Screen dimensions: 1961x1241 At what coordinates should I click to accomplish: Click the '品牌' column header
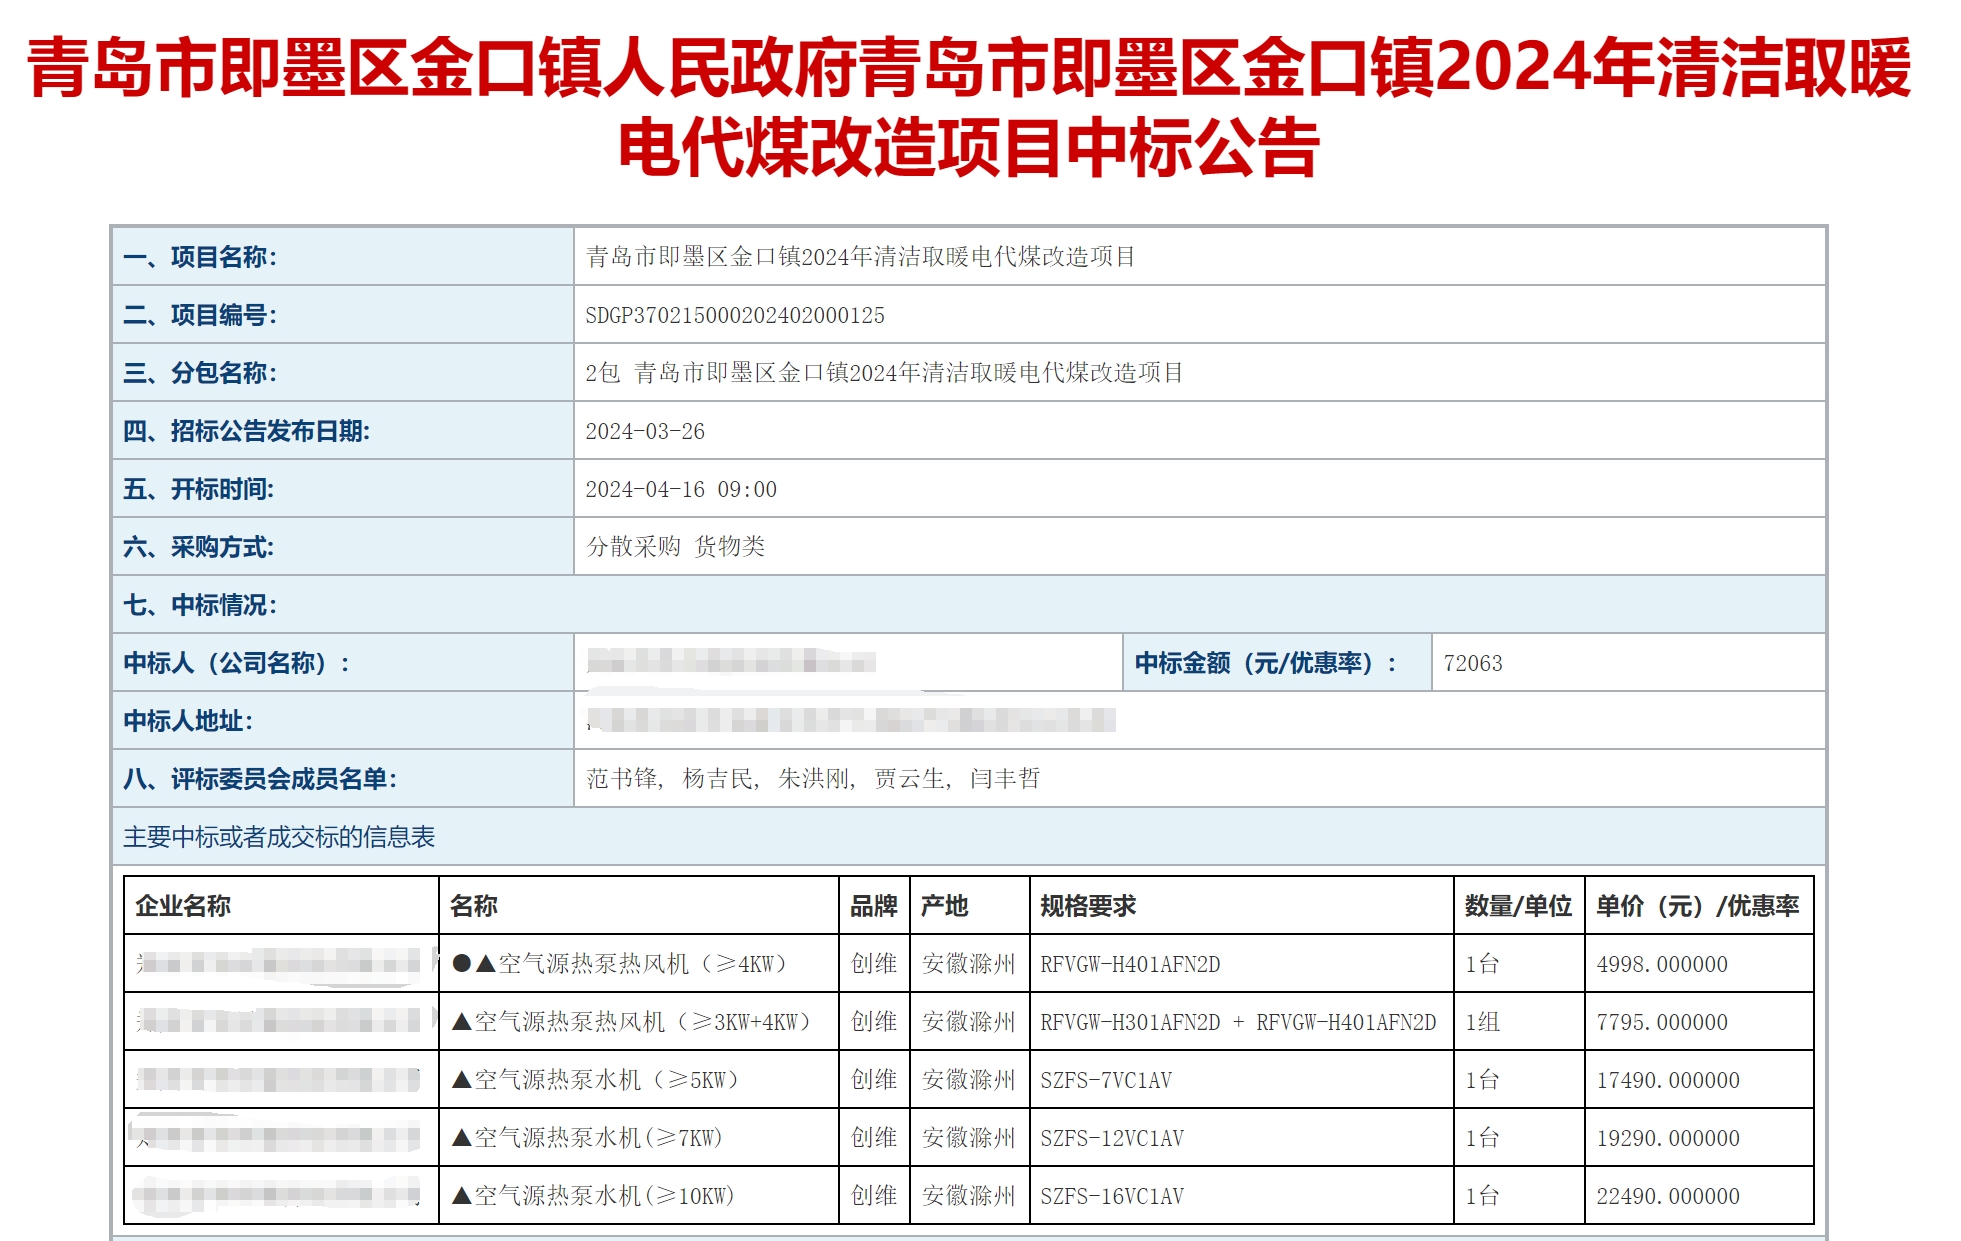coord(874,906)
